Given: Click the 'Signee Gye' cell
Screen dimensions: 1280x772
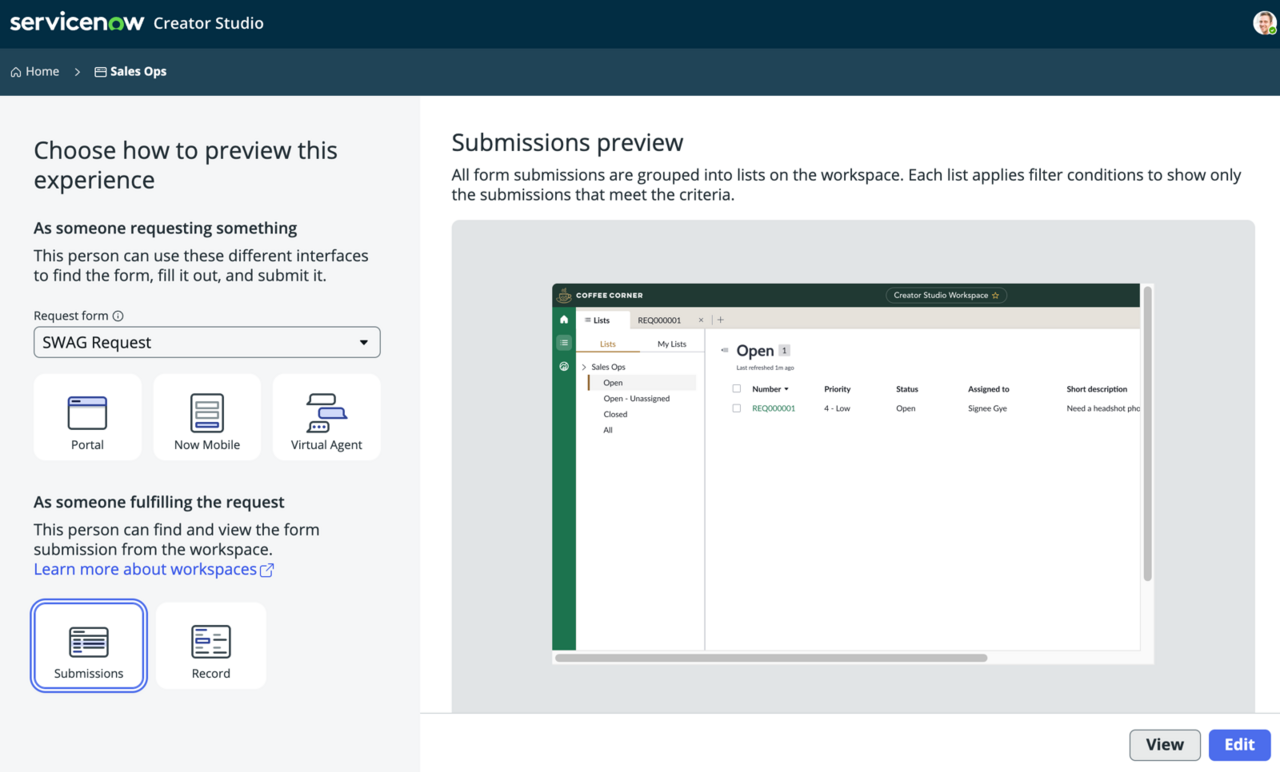Looking at the screenshot, I should 987,409.
